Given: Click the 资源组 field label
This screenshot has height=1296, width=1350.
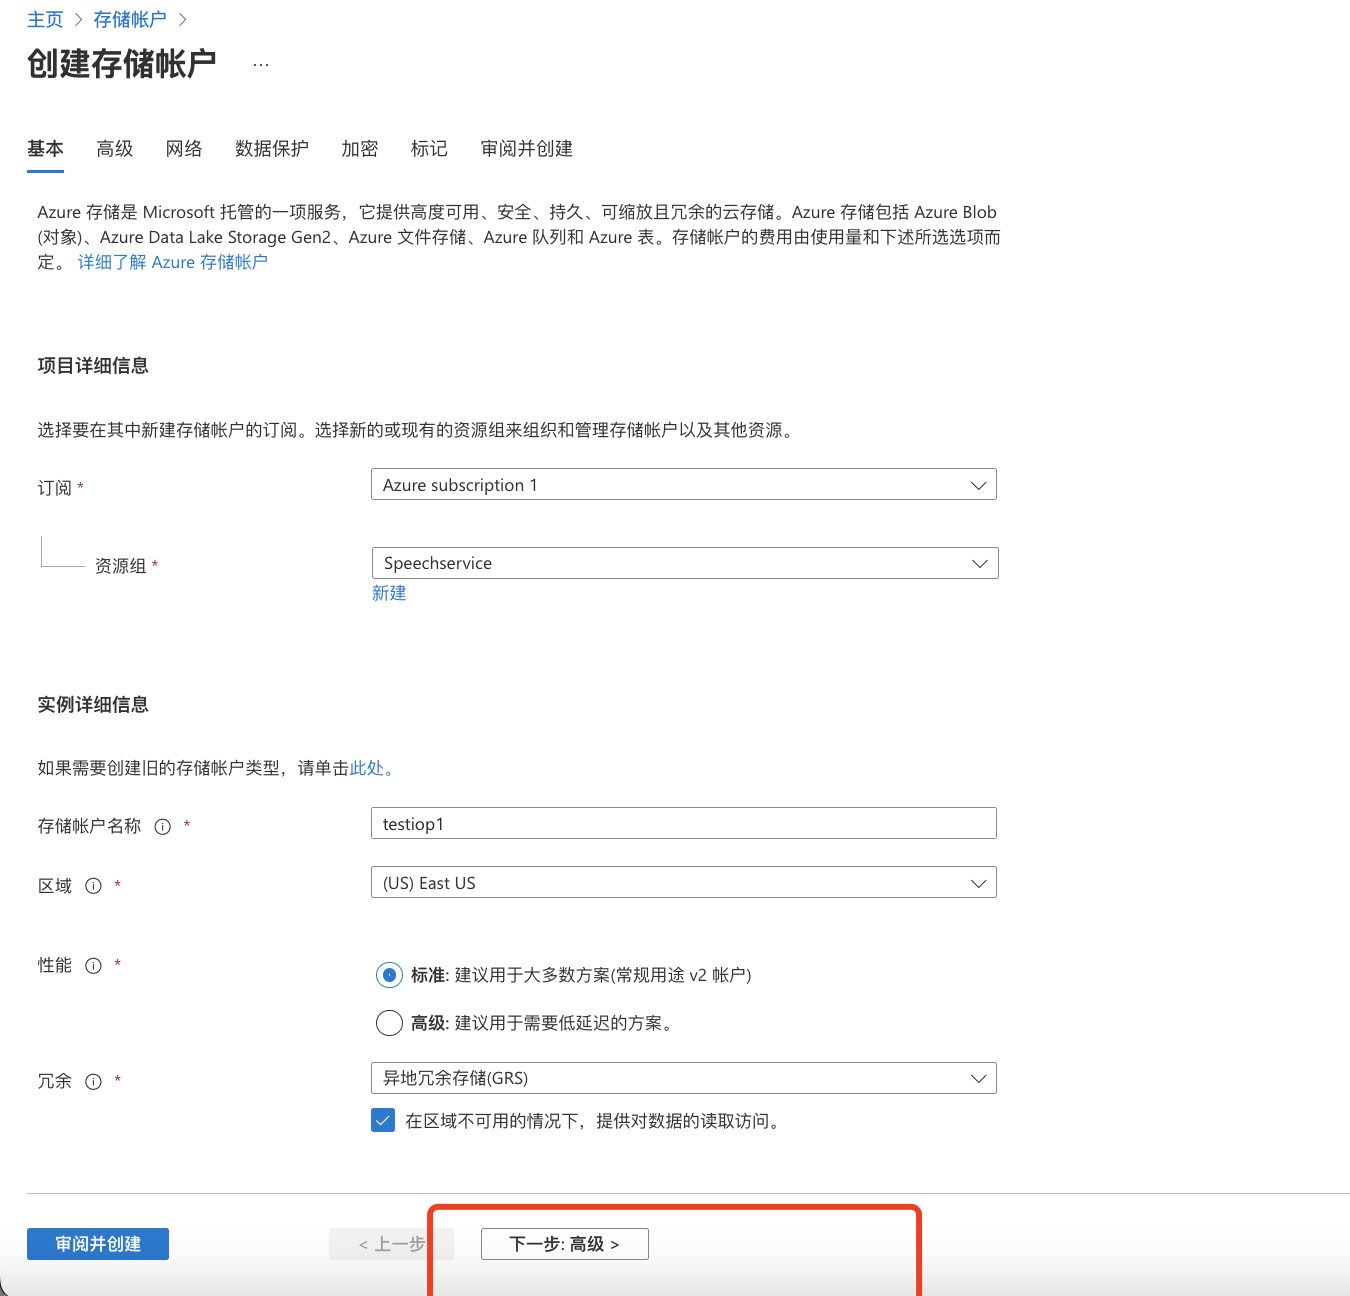Looking at the screenshot, I should 121,566.
